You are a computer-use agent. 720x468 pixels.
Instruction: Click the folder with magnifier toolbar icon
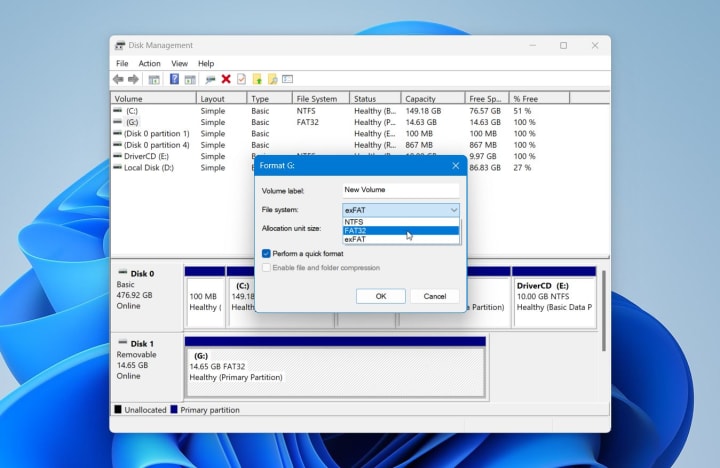click(x=272, y=79)
